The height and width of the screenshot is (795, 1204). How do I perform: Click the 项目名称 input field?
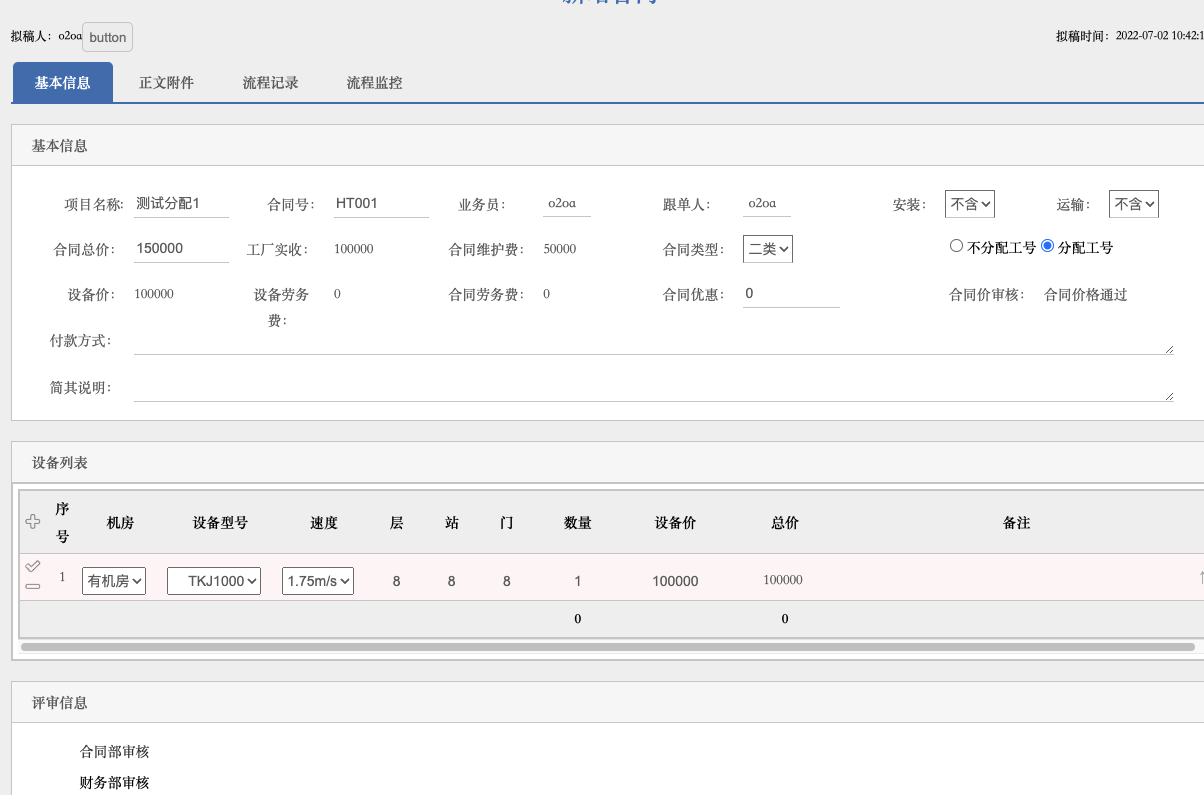pos(181,204)
